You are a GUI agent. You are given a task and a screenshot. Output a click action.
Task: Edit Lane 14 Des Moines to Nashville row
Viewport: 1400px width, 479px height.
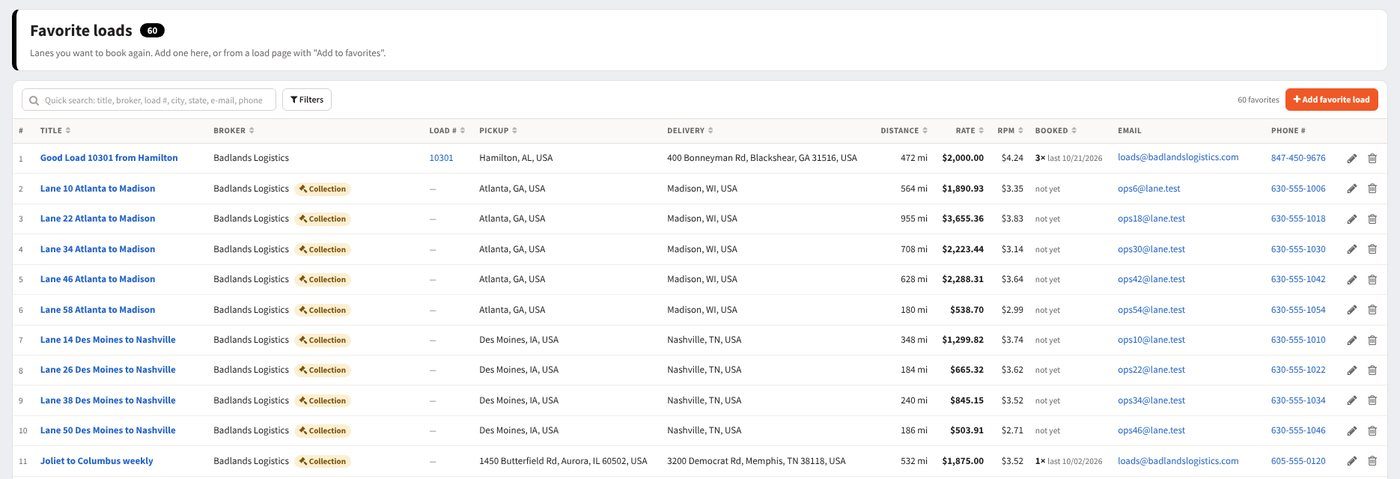coord(1352,340)
